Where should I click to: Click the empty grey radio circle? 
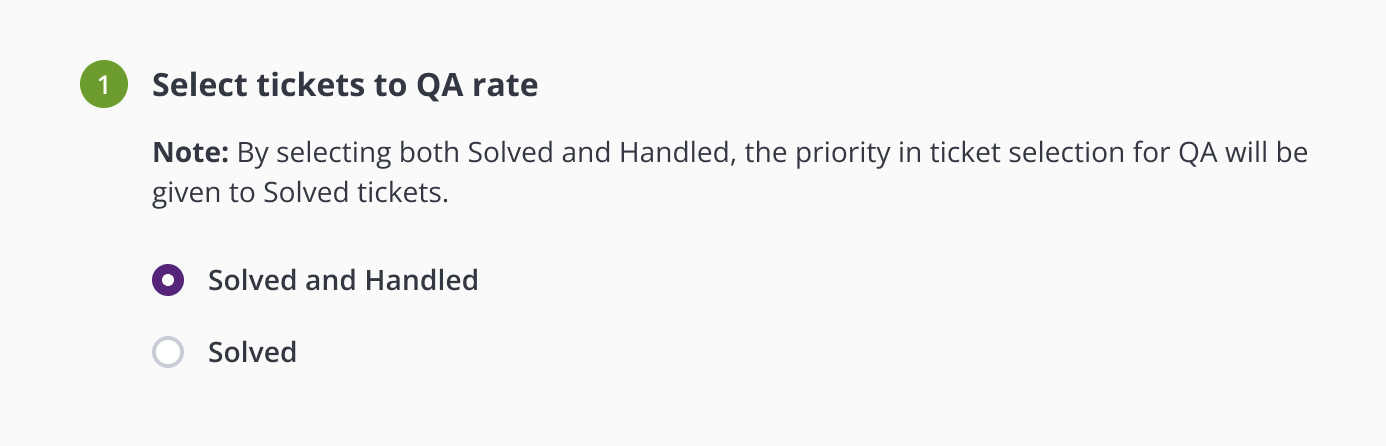[168, 352]
